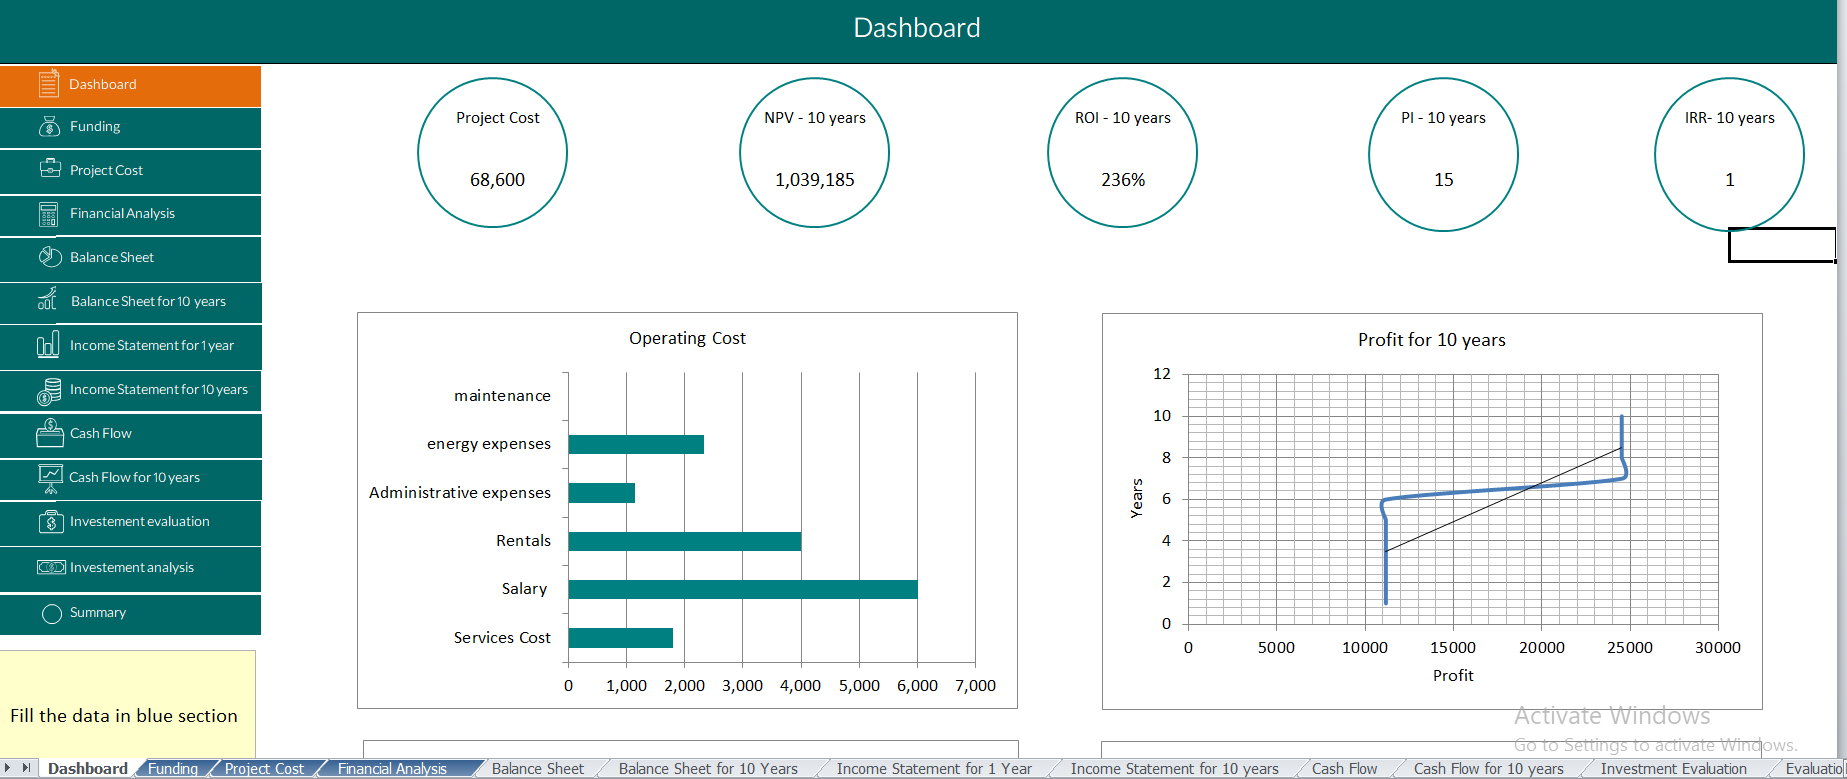This screenshot has width=1847, height=779.
Task: Click the energy expenses bar in chart
Action: point(636,444)
